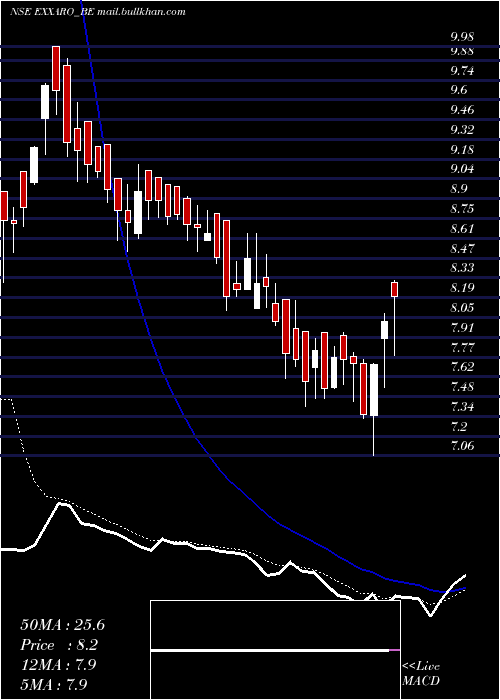Click the 8.9 price axis label

458,189
